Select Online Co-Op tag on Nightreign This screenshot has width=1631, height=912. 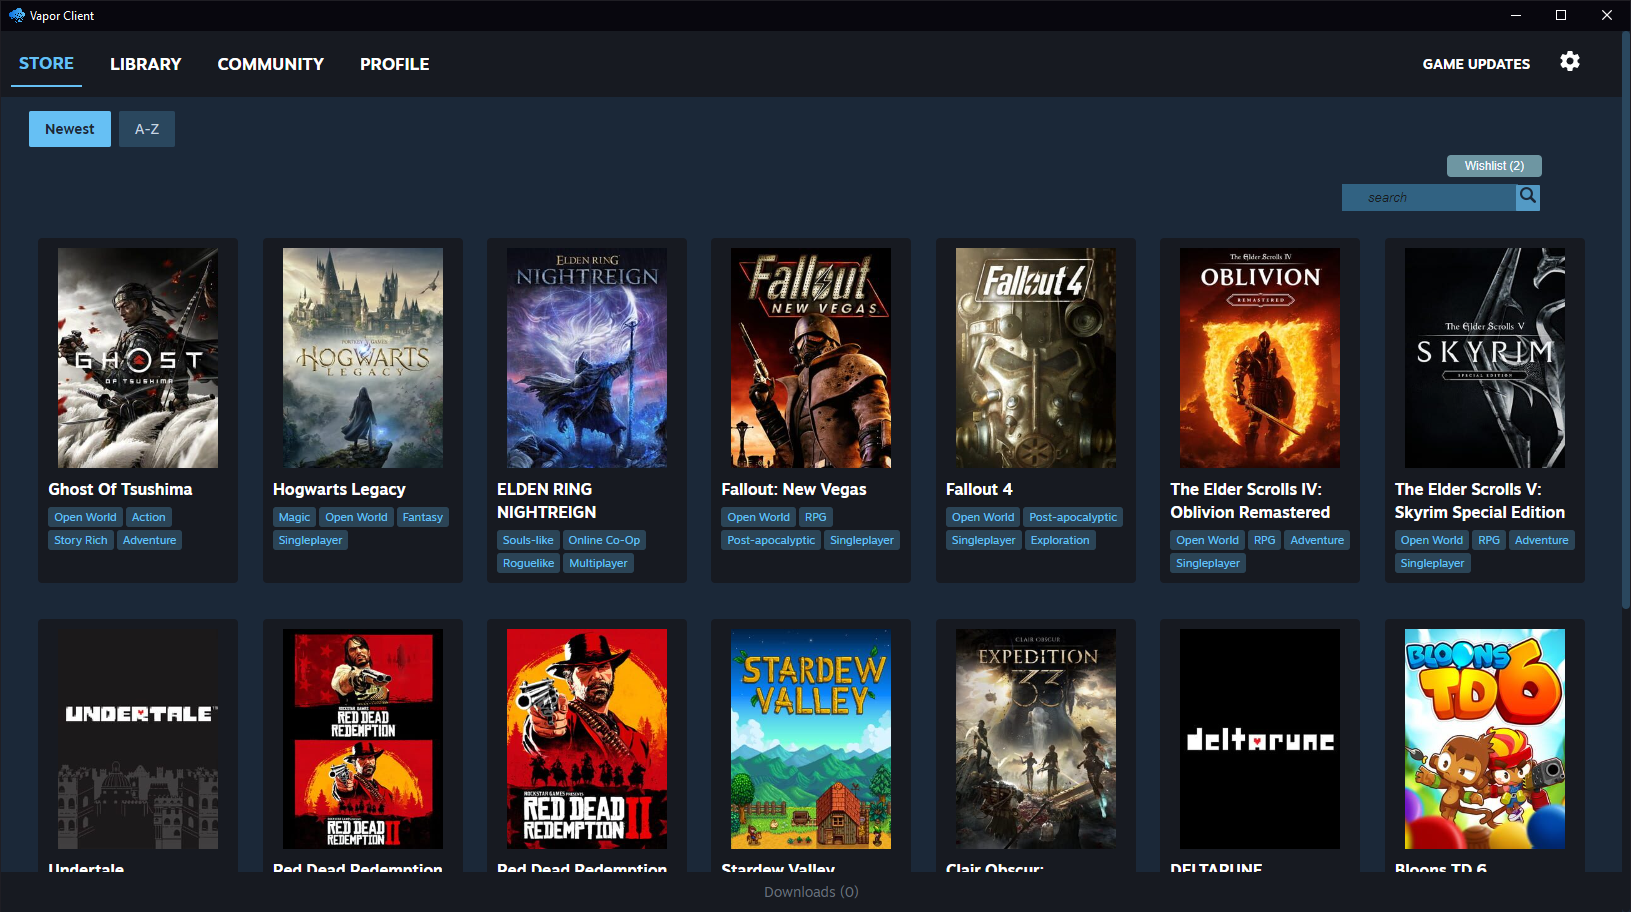[x=604, y=540]
